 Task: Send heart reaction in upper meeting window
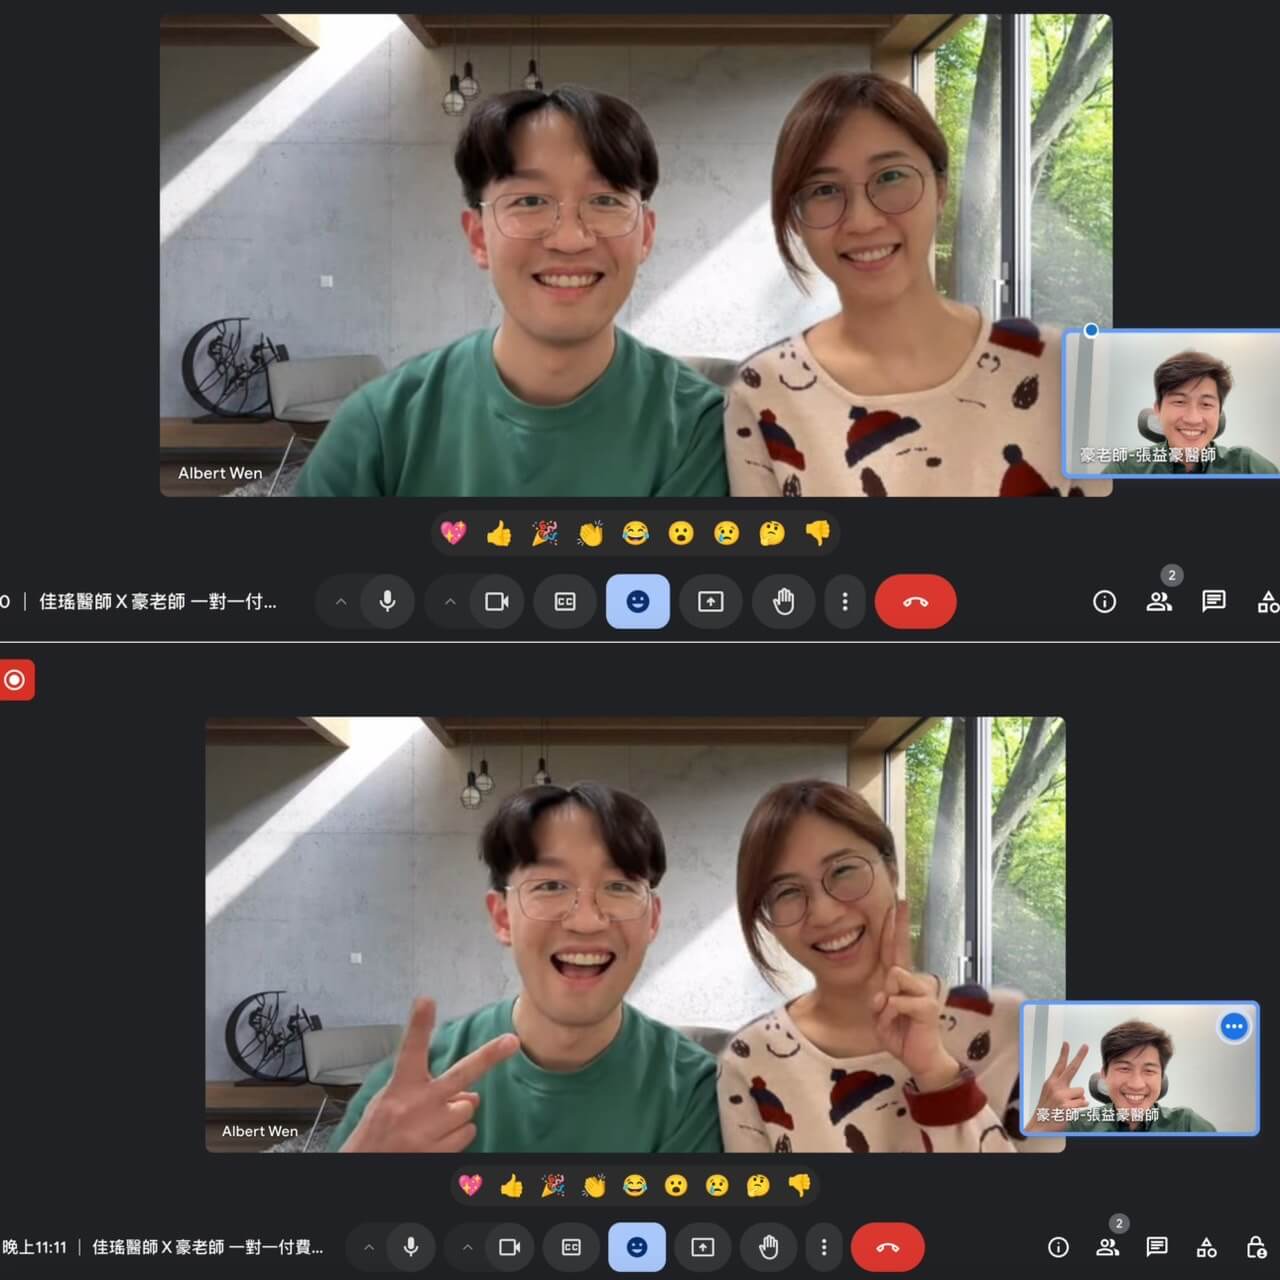tap(453, 533)
